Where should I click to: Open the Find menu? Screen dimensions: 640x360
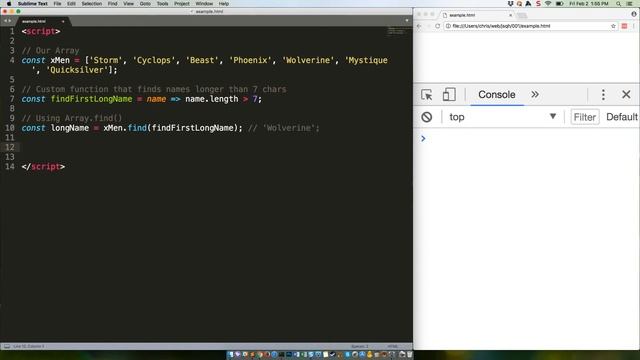coord(112,4)
